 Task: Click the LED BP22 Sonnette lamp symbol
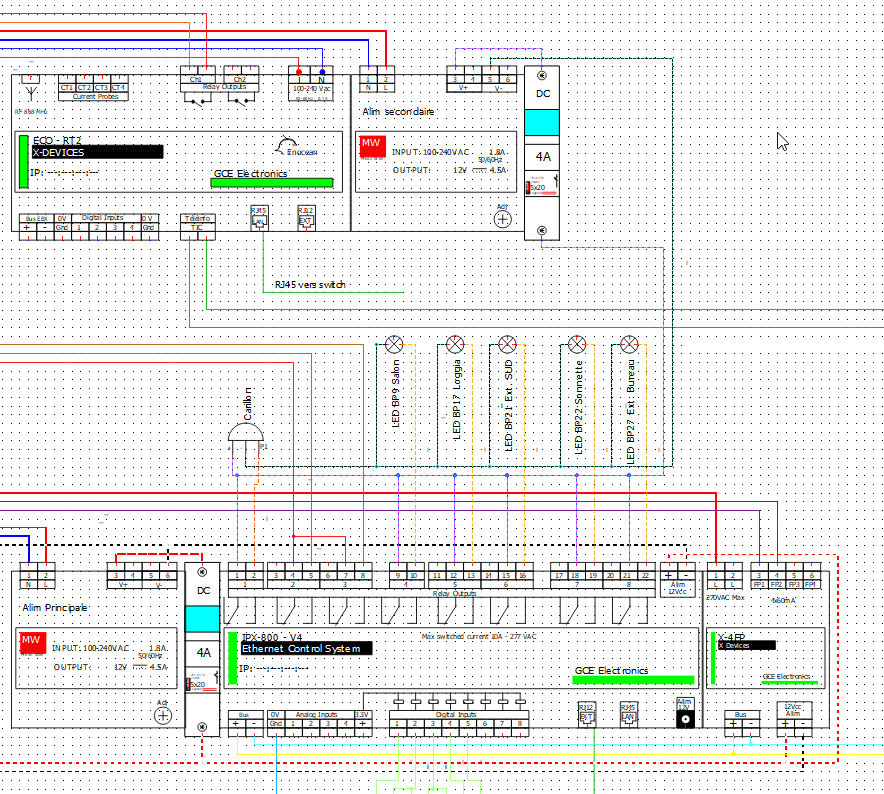577,344
